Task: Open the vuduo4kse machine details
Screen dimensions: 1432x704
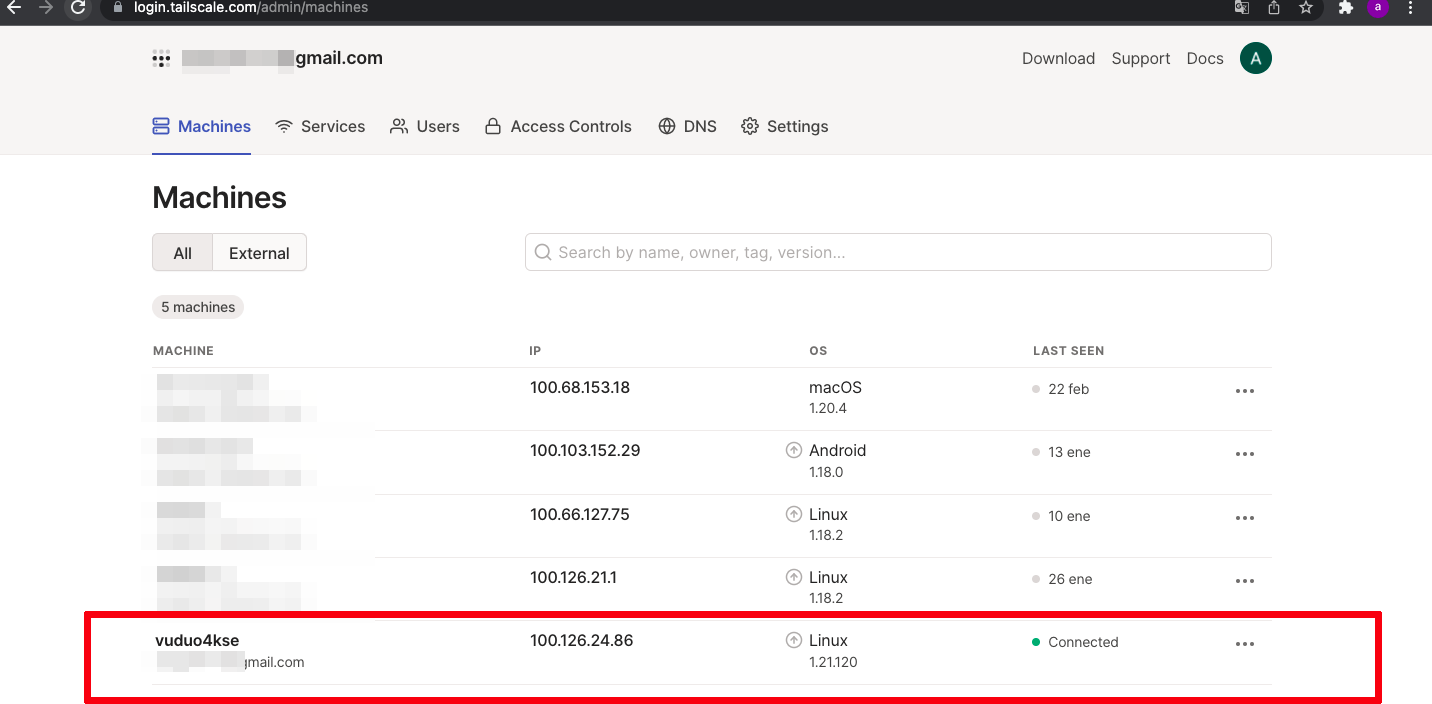Action: click(x=197, y=641)
